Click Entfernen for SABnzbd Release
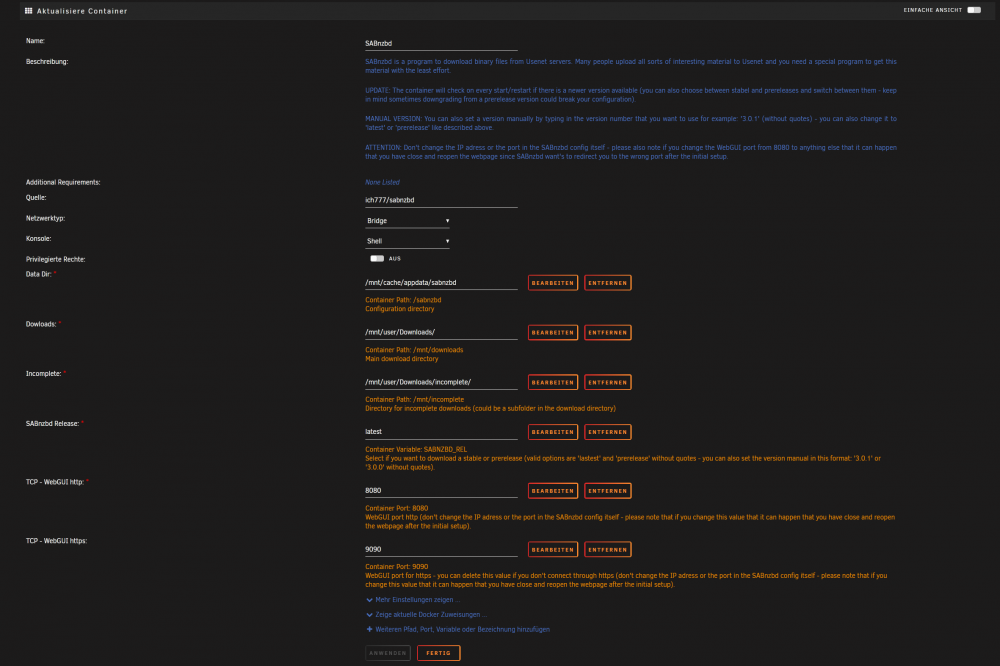The image size is (1000, 666). click(608, 432)
